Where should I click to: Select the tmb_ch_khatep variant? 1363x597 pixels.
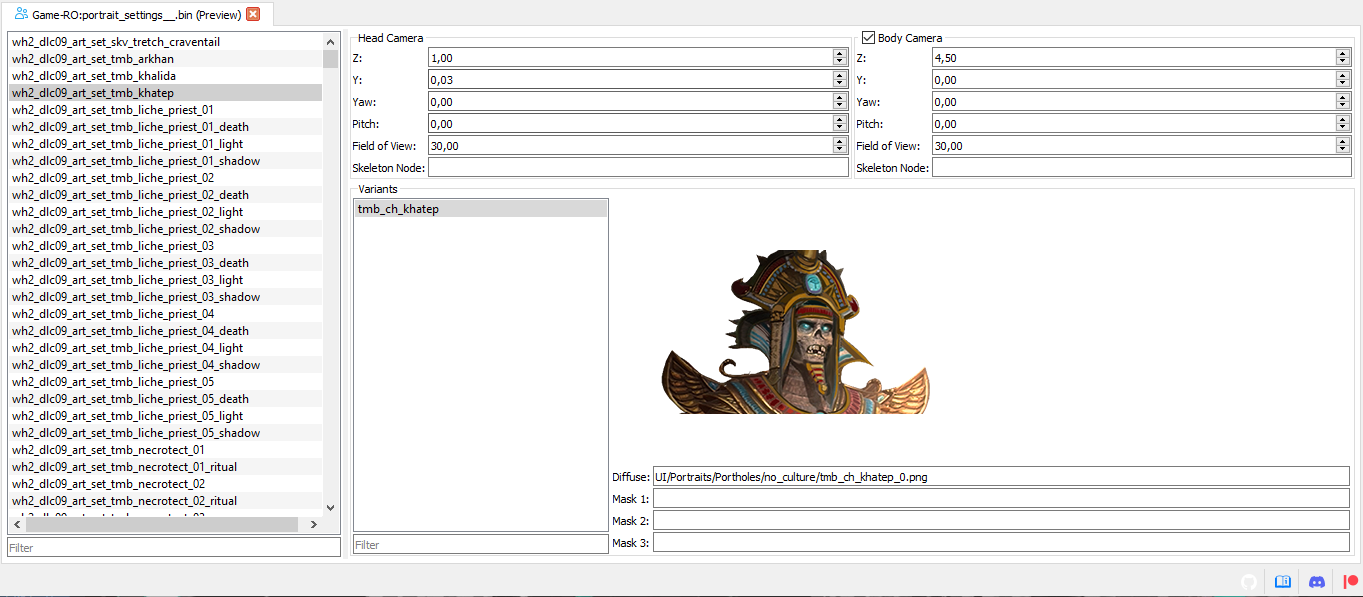(x=480, y=209)
